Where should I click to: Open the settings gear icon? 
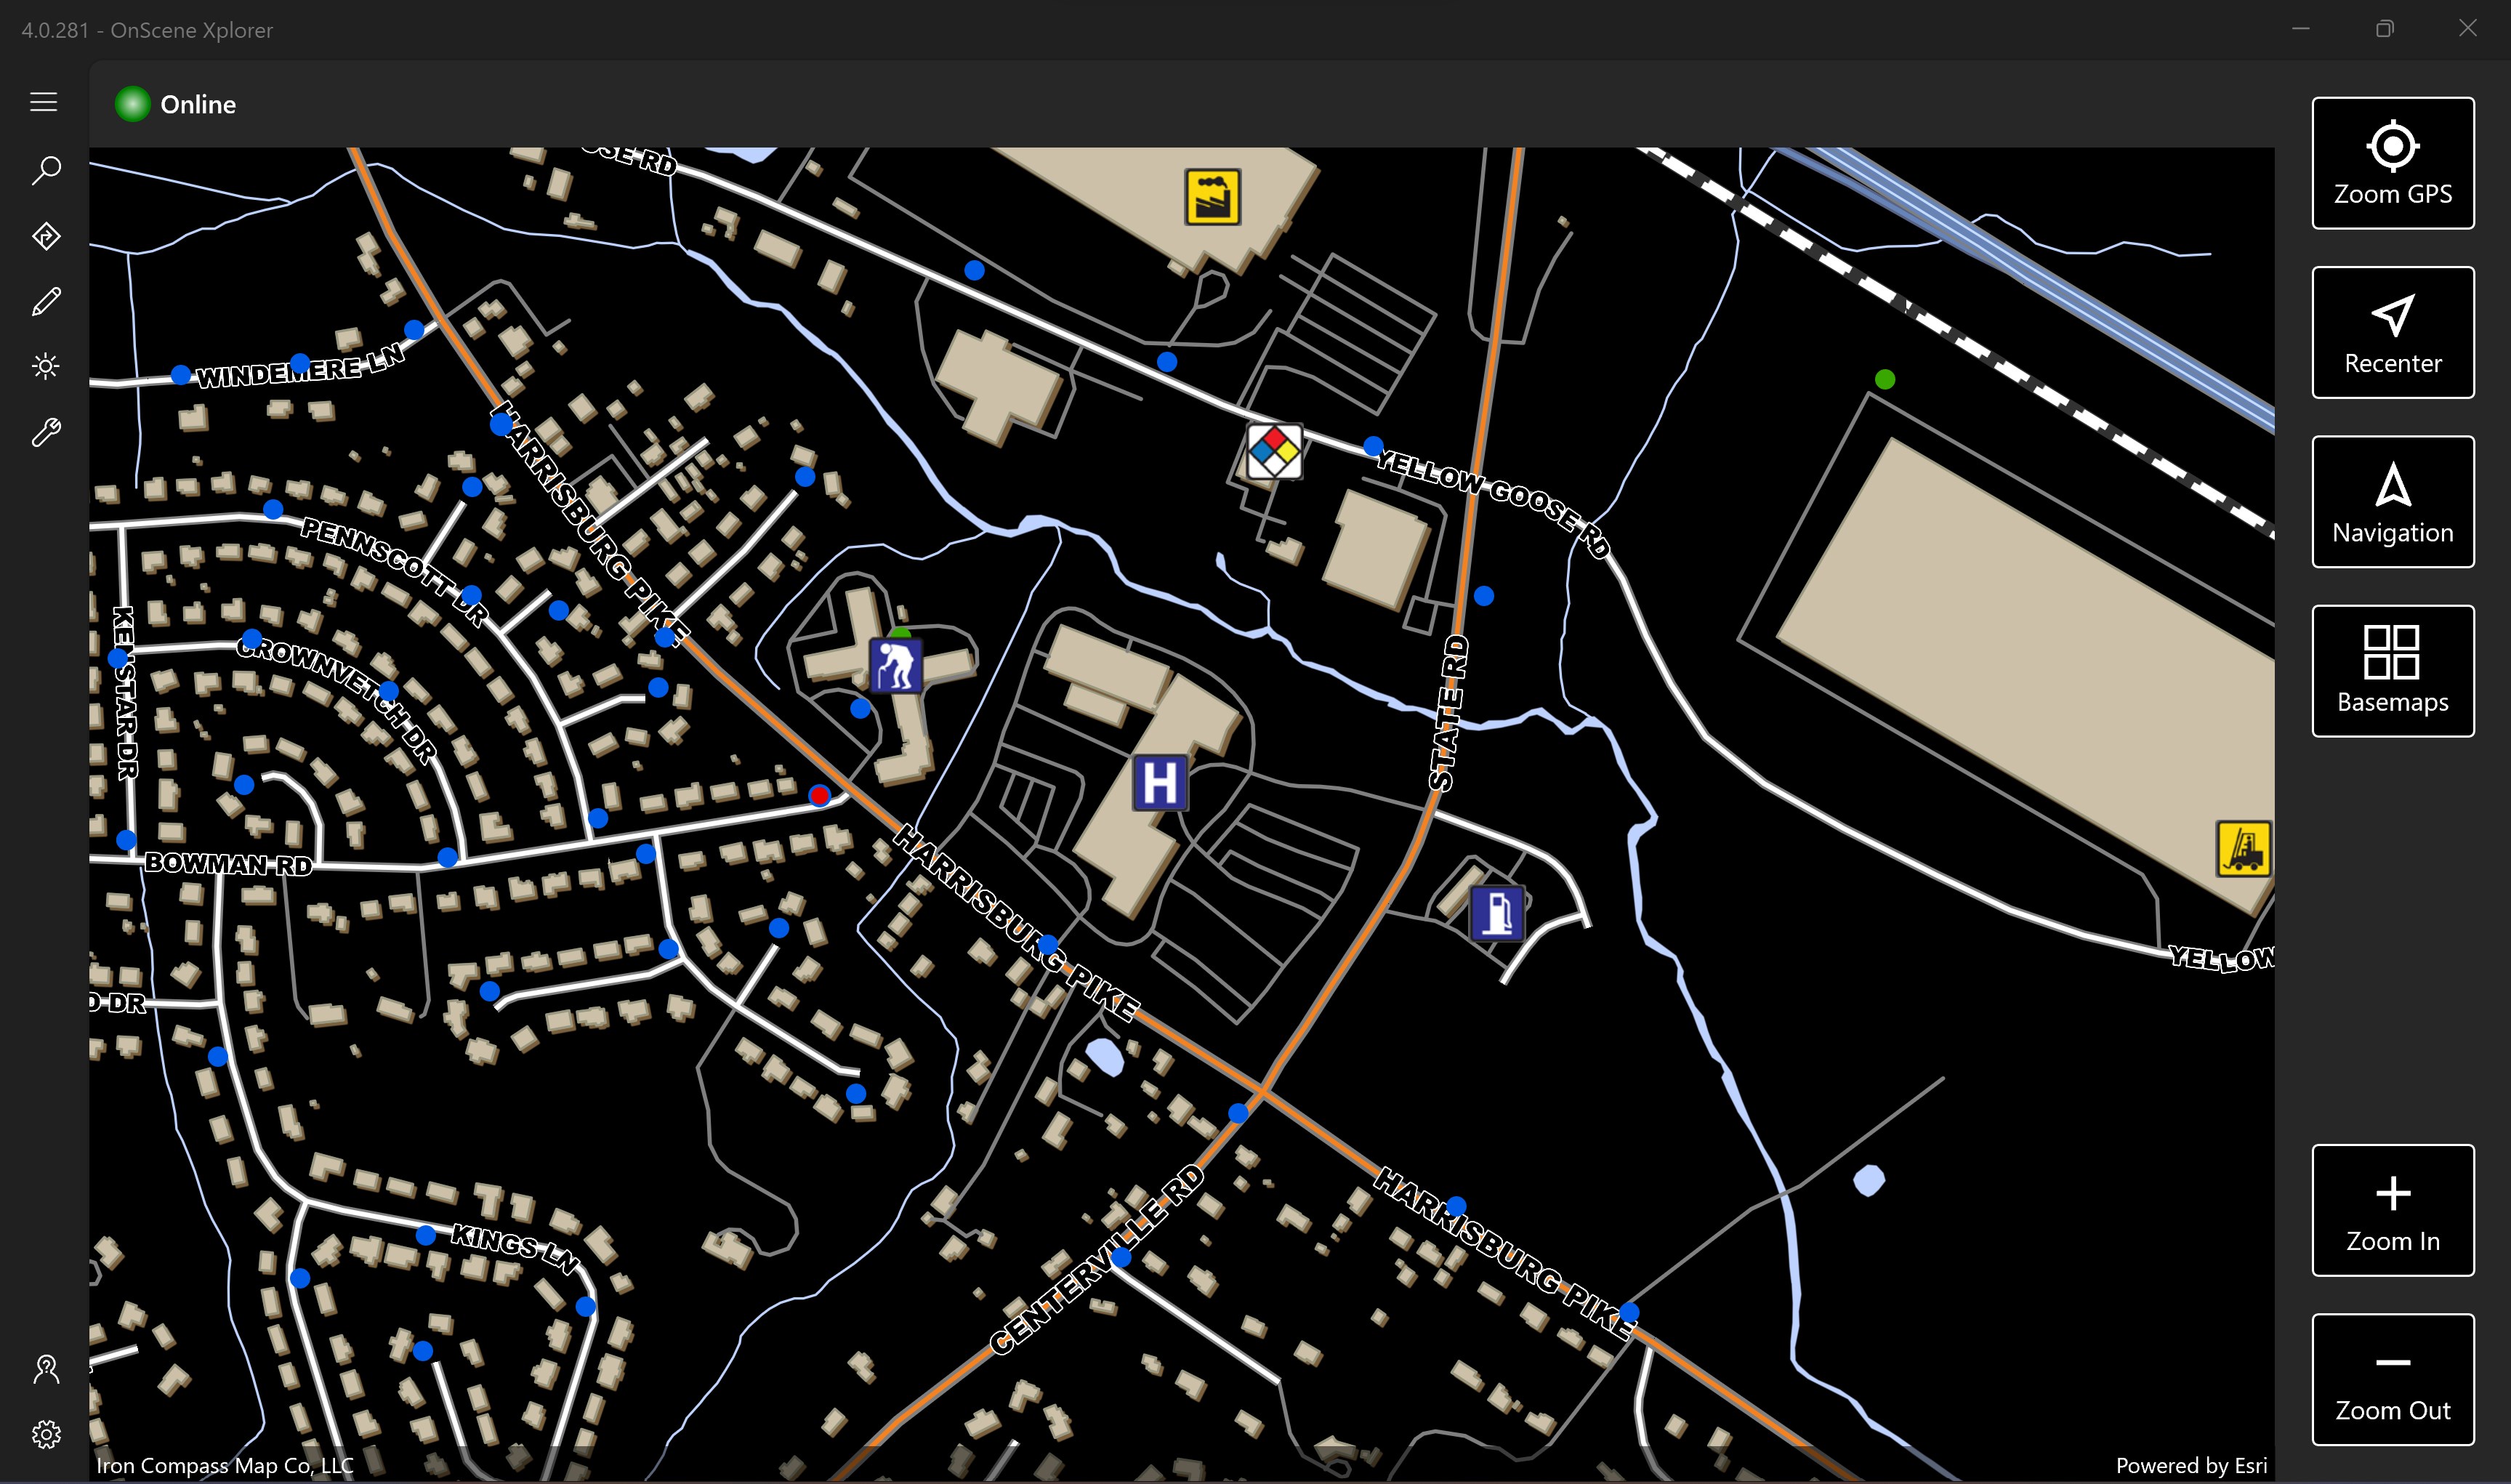[x=46, y=1435]
